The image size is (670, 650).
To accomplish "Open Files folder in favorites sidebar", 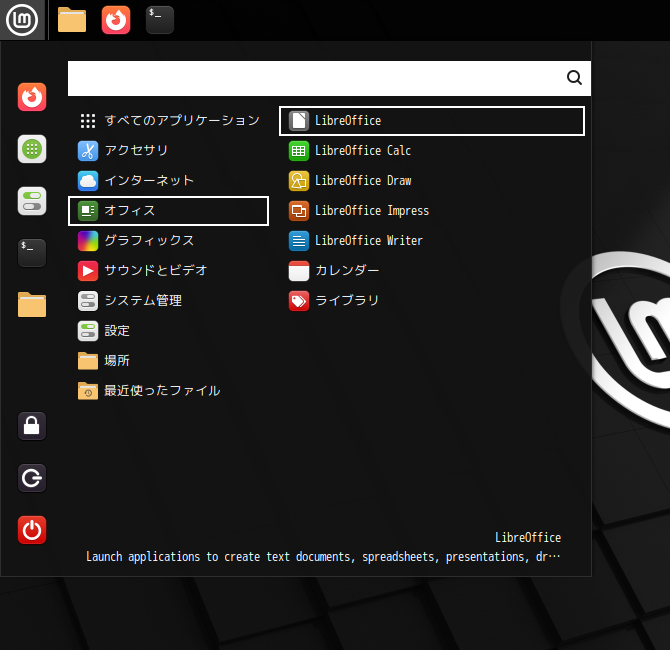I will click(x=32, y=305).
